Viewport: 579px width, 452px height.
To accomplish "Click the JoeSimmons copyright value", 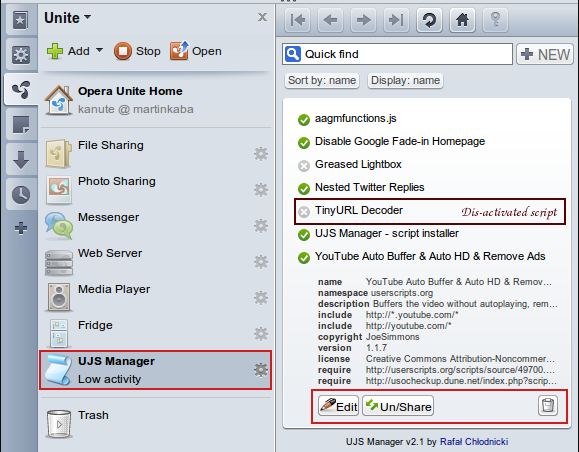I will pos(393,337).
